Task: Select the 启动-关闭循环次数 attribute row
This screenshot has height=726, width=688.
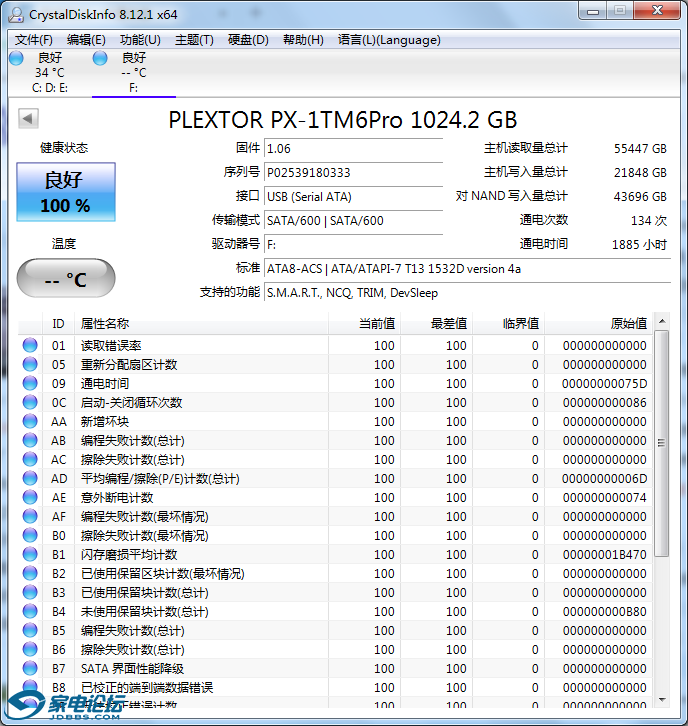Action: pos(335,402)
